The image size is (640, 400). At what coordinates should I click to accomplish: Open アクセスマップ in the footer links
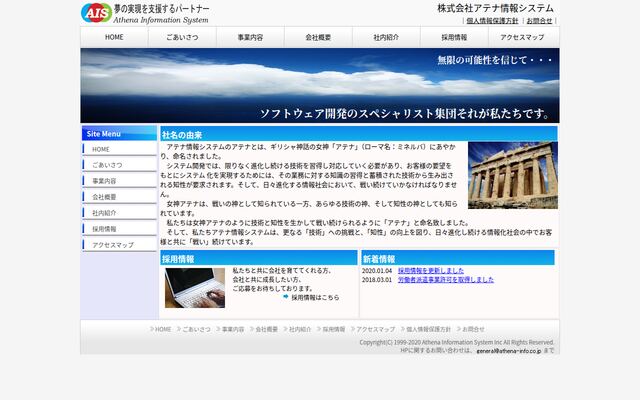[x=376, y=329]
